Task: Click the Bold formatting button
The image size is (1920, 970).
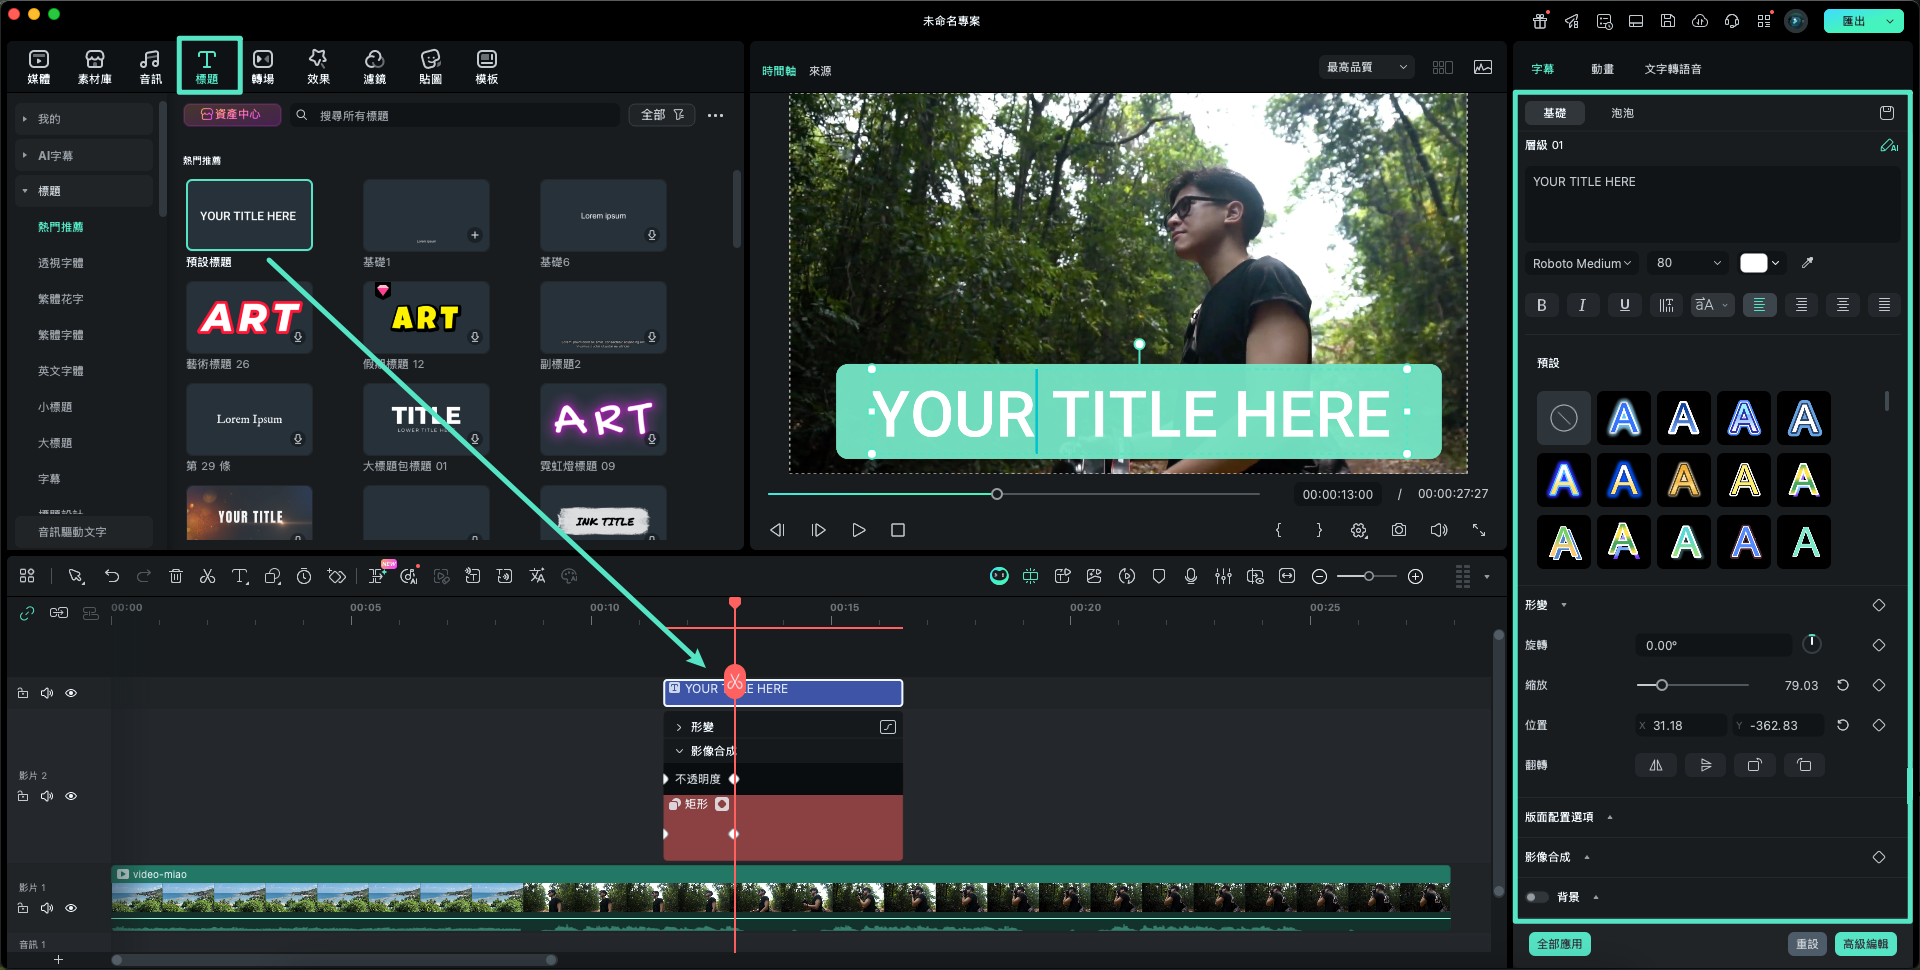Action: [1541, 305]
